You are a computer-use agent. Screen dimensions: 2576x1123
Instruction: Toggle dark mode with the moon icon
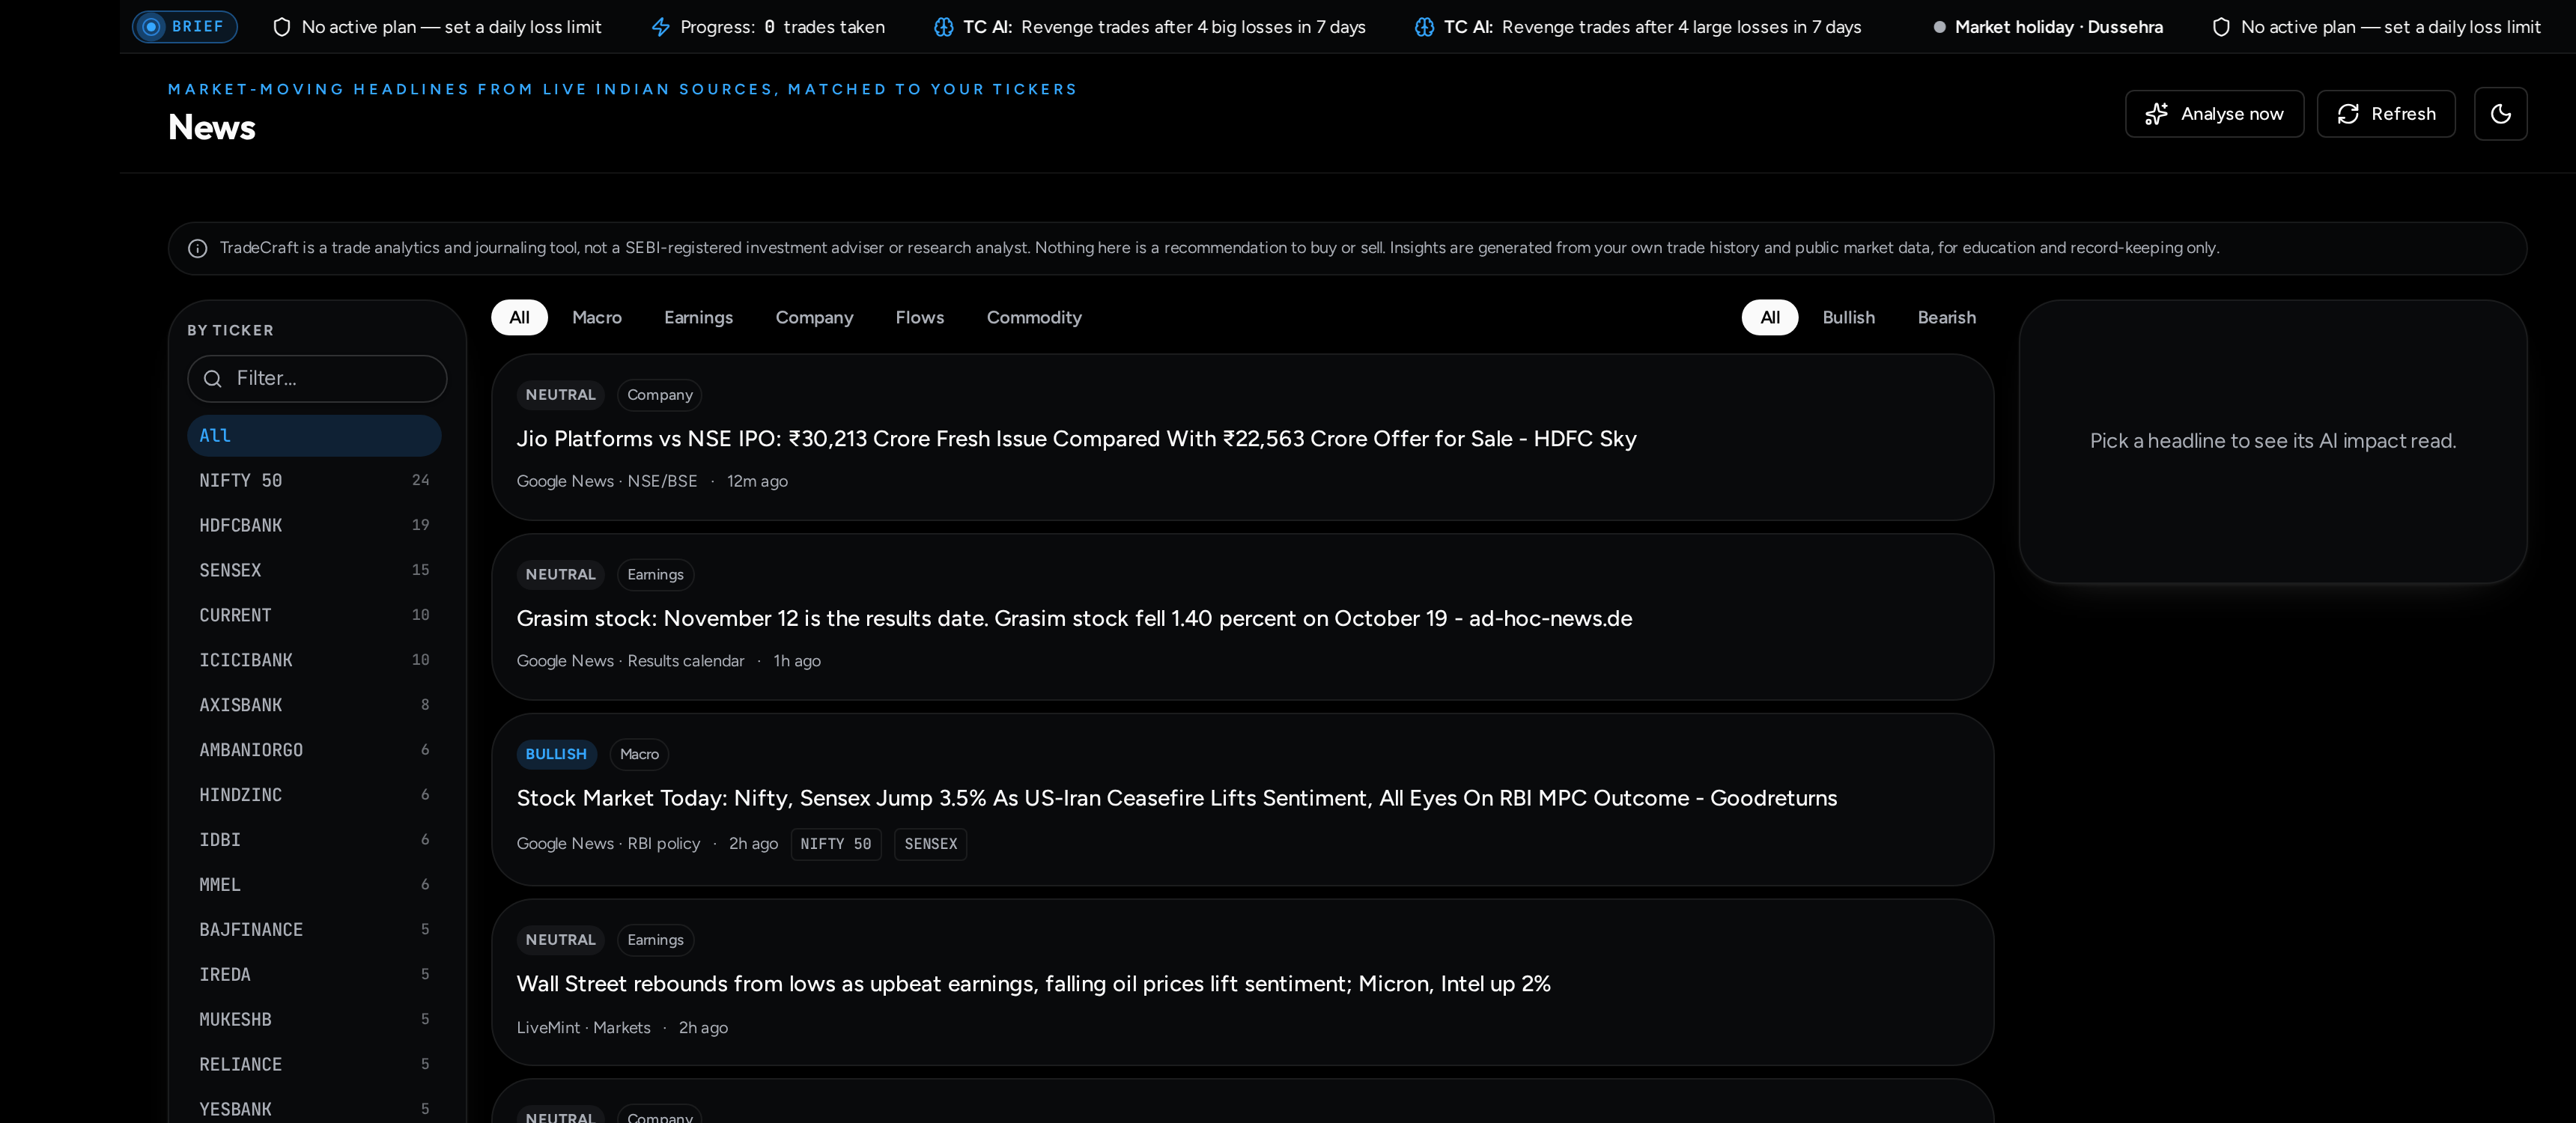[2500, 114]
